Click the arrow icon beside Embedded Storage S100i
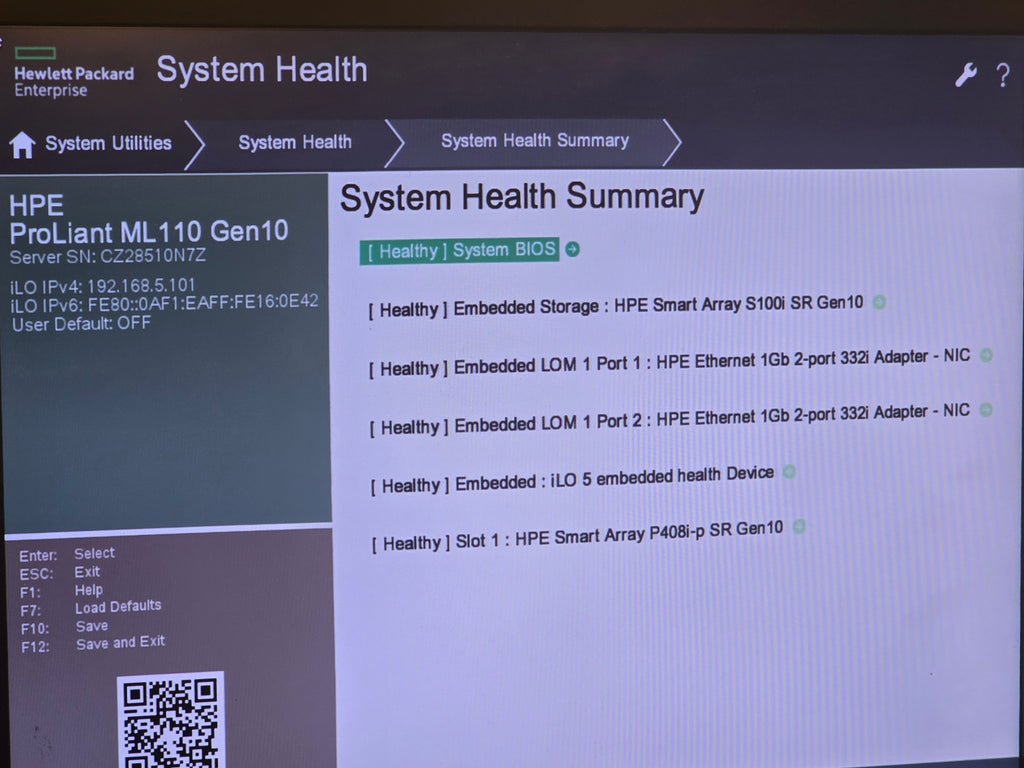 tap(879, 302)
